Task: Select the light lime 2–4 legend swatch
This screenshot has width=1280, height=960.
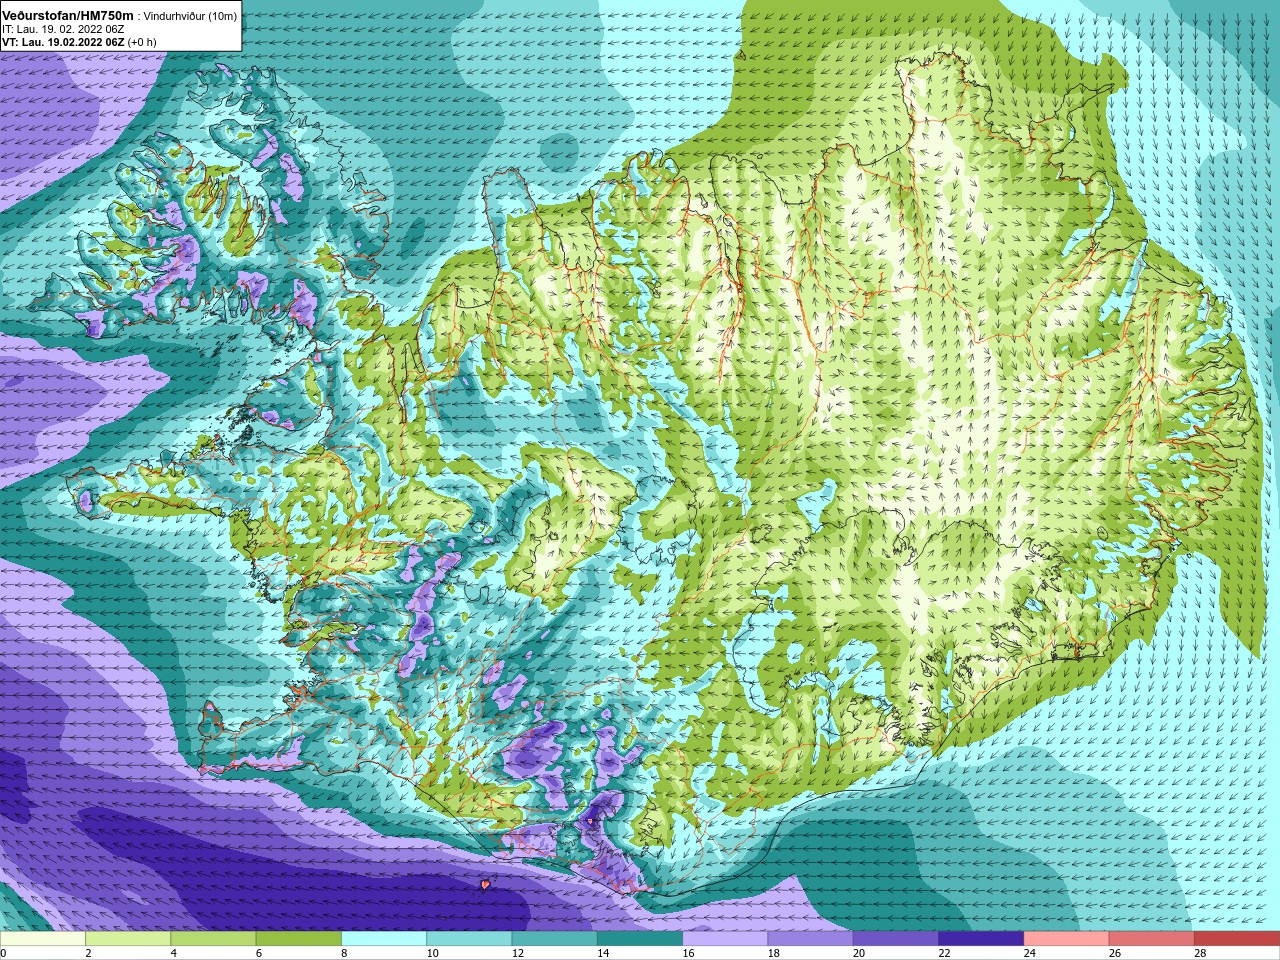Action: pyautogui.click(x=128, y=939)
